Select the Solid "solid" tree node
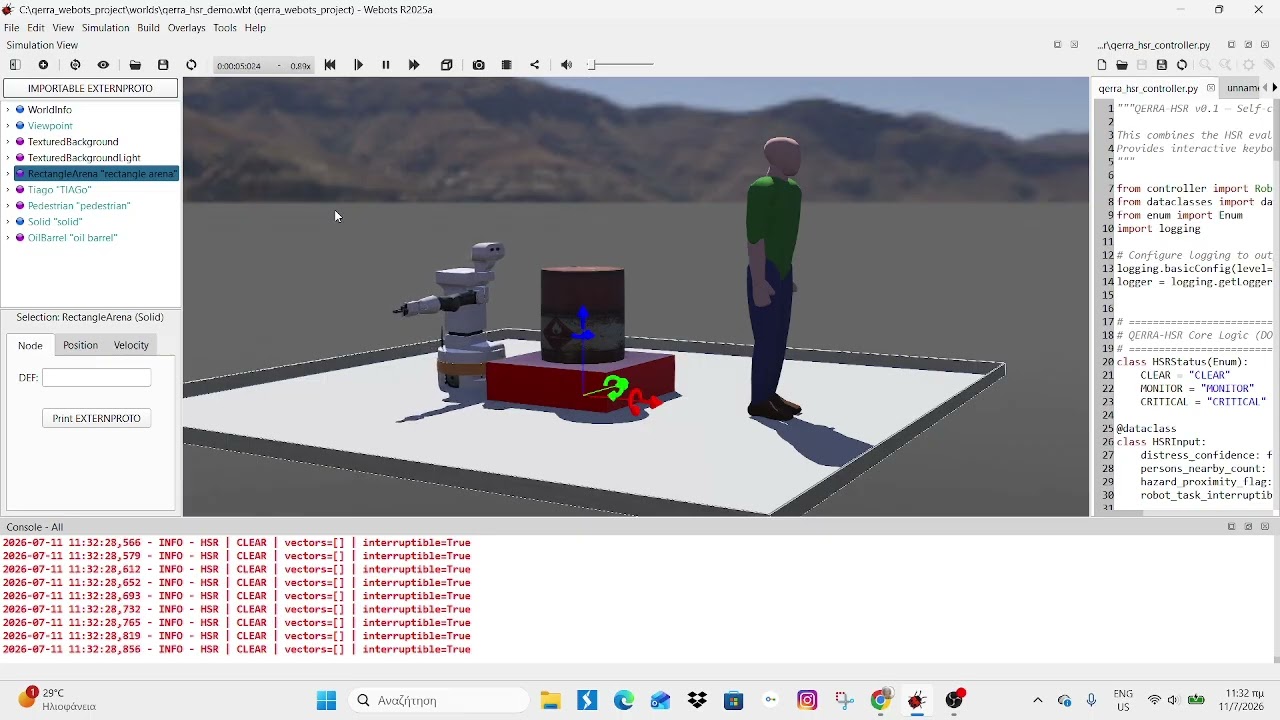The height and width of the screenshot is (720, 1280). point(55,222)
